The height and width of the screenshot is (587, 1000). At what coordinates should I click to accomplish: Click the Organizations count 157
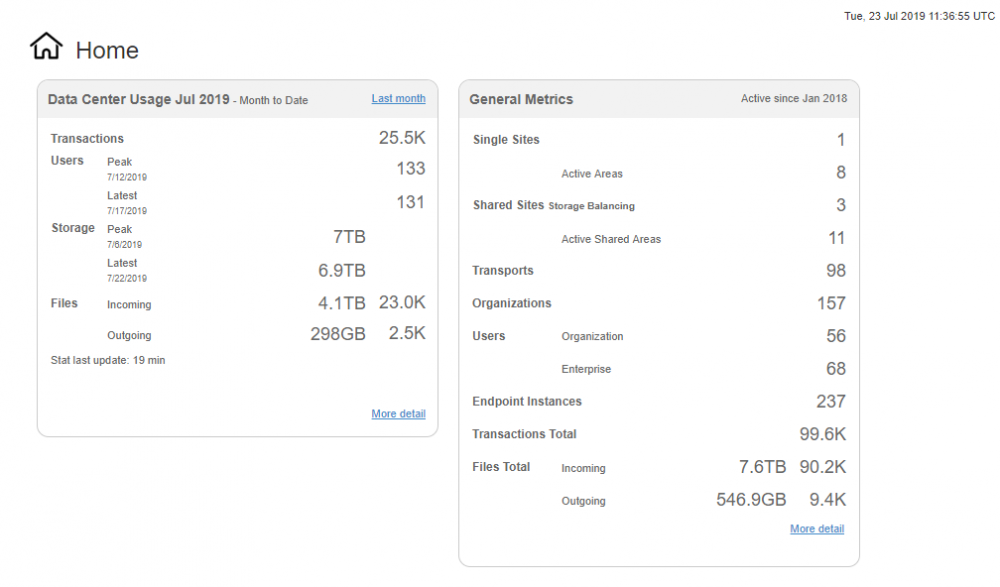click(x=831, y=303)
